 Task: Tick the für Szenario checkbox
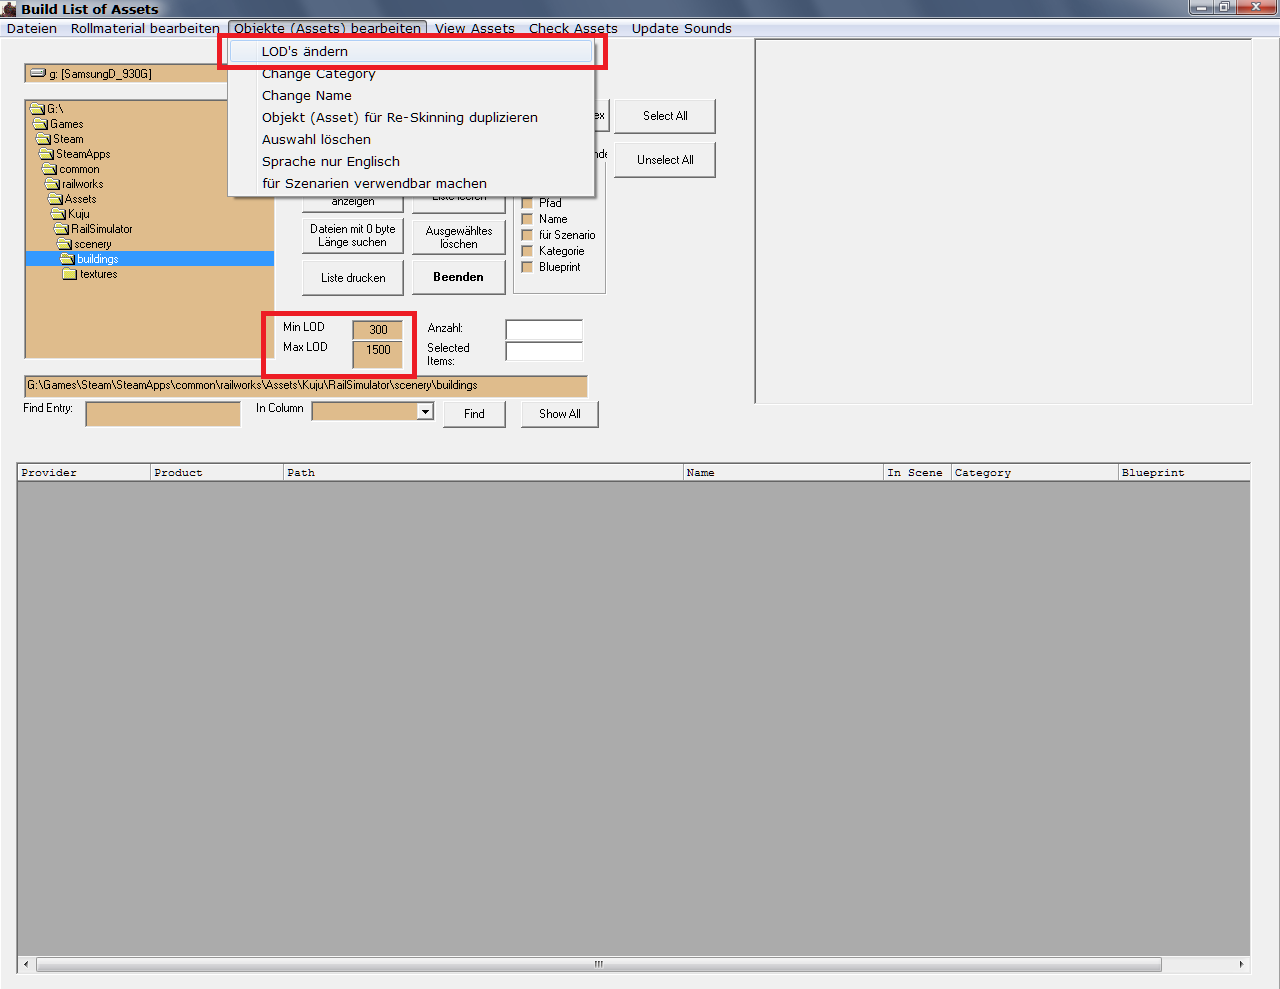click(x=527, y=235)
